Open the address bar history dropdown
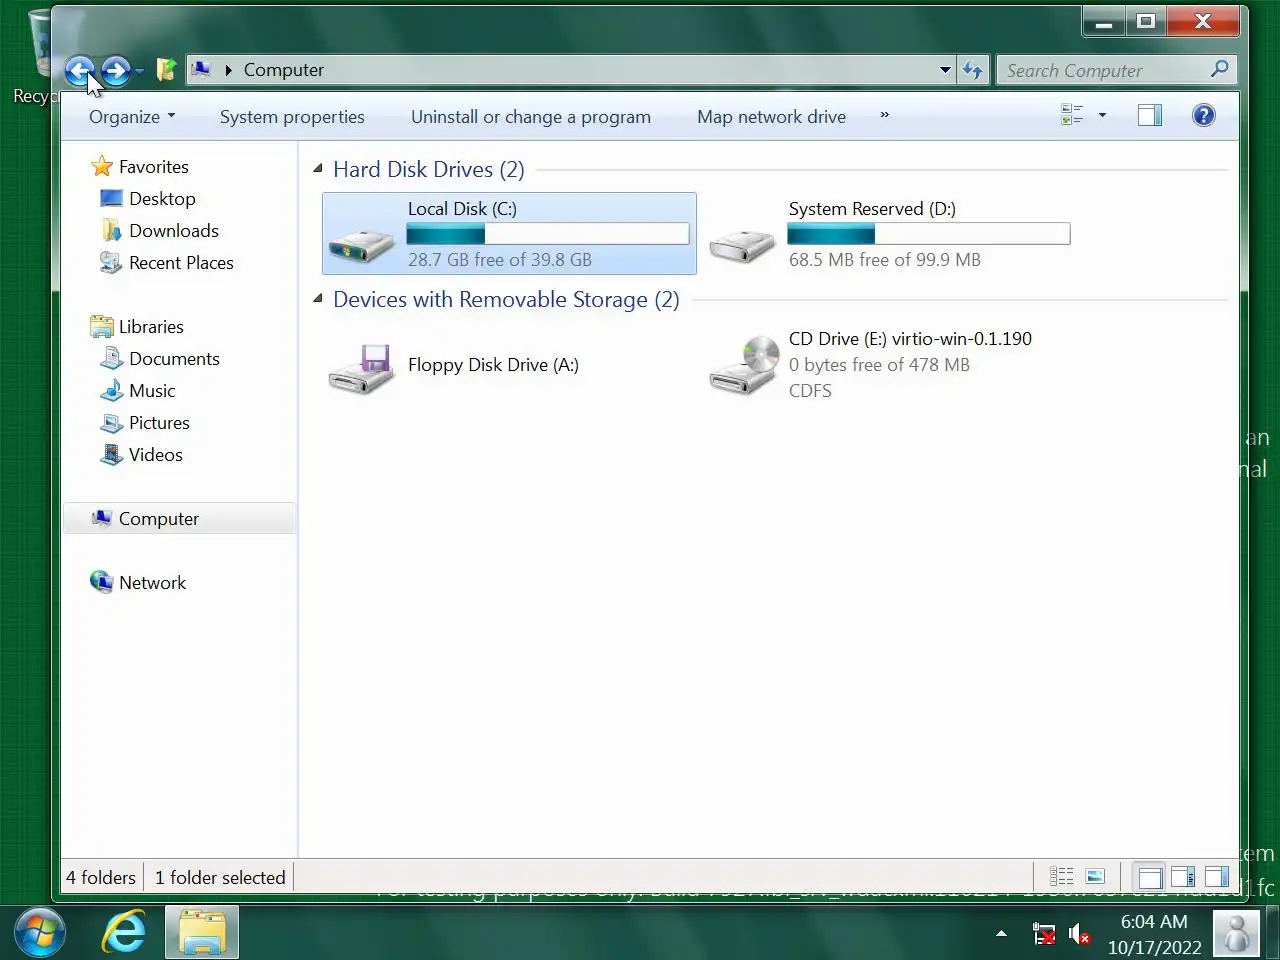 click(x=945, y=70)
